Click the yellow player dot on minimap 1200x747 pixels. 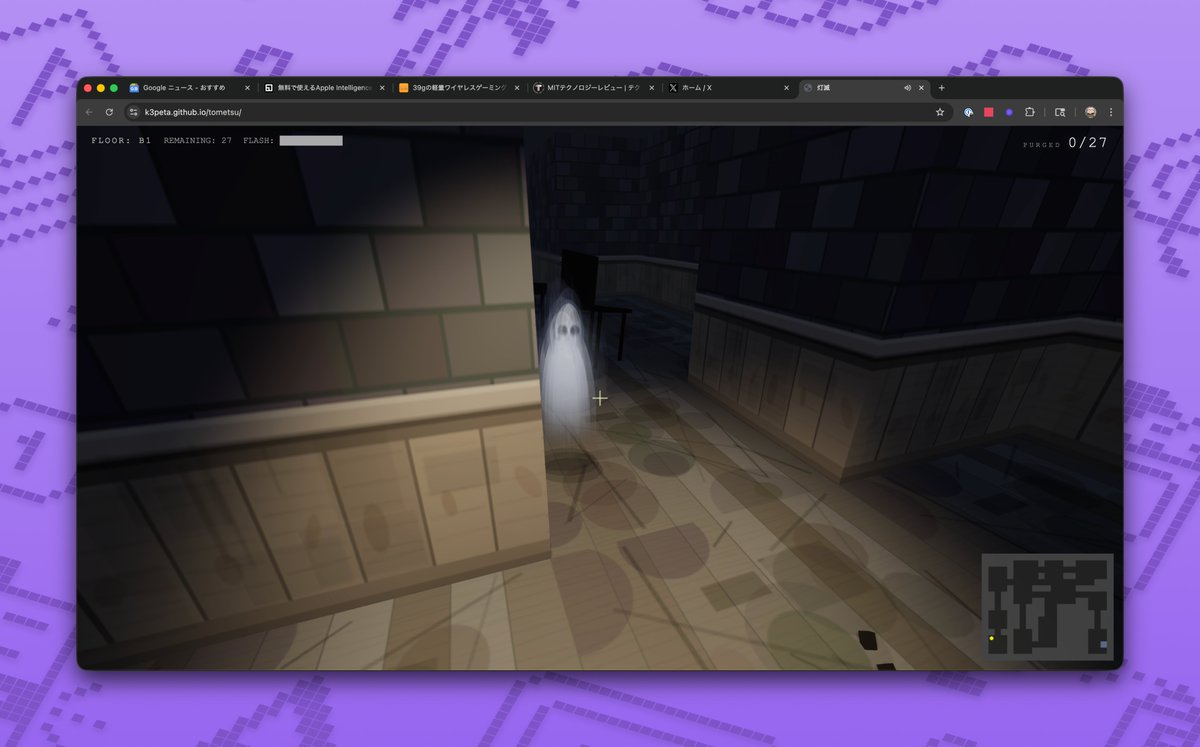click(991, 638)
